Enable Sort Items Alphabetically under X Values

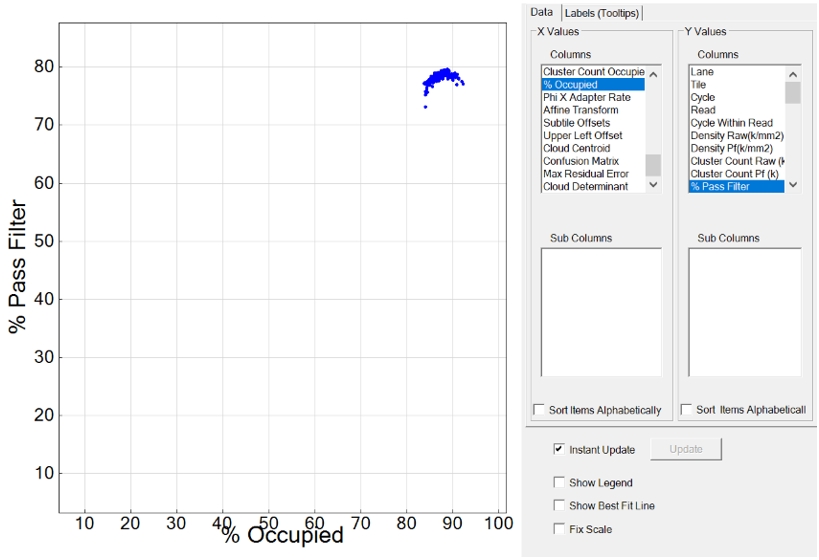(541, 410)
